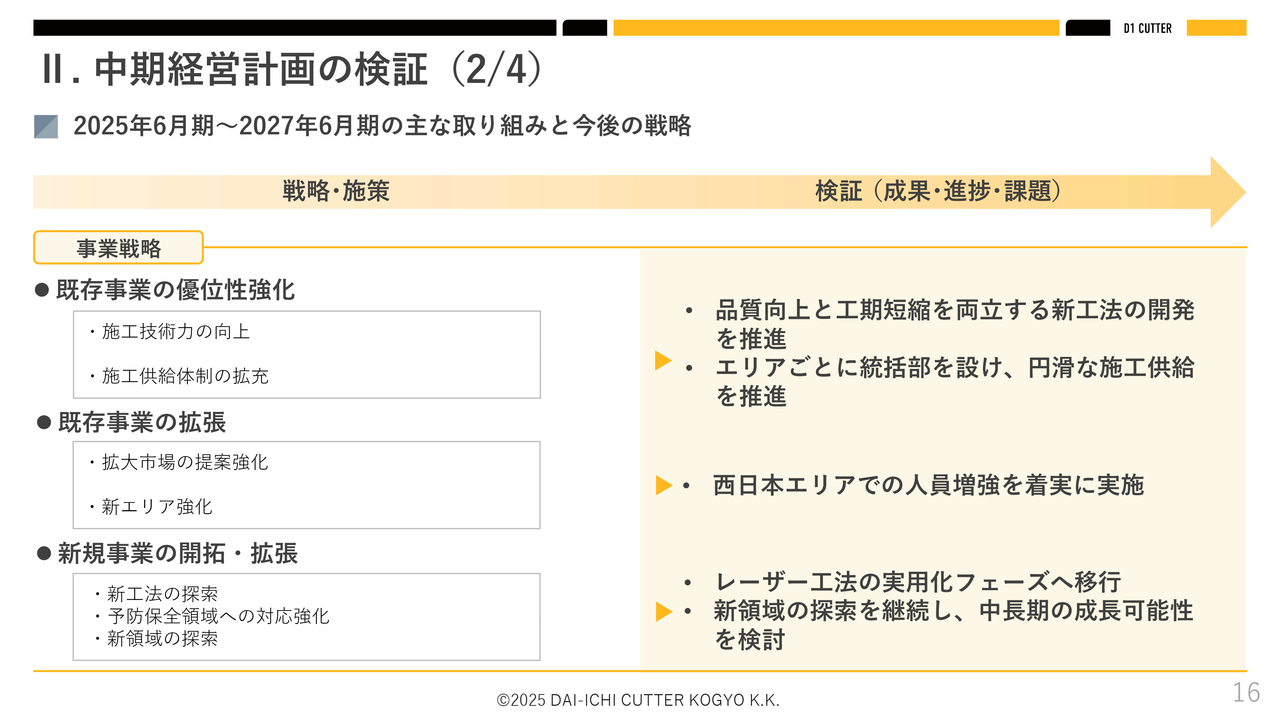Click the D1 CUTTER logo

pos(1148,28)
